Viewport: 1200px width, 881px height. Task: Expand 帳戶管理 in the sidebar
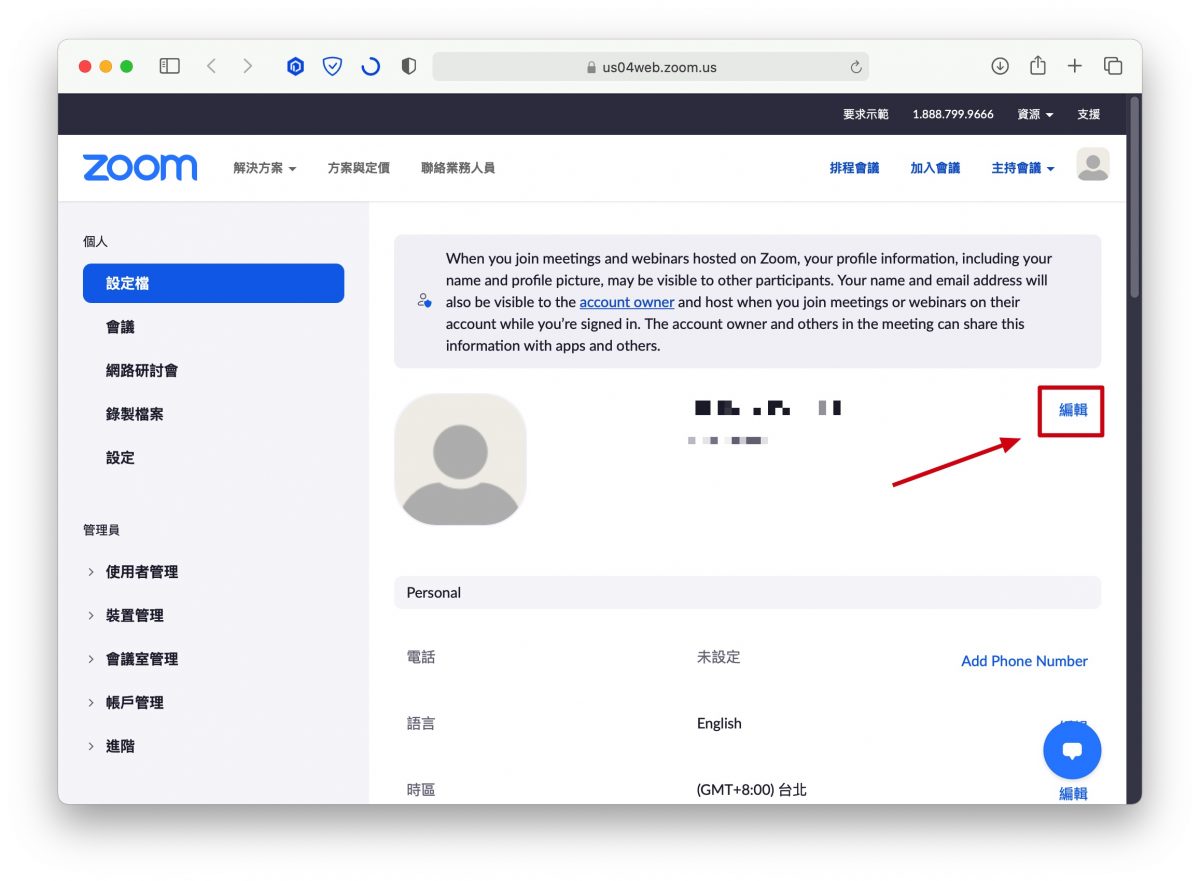(134, 702)
